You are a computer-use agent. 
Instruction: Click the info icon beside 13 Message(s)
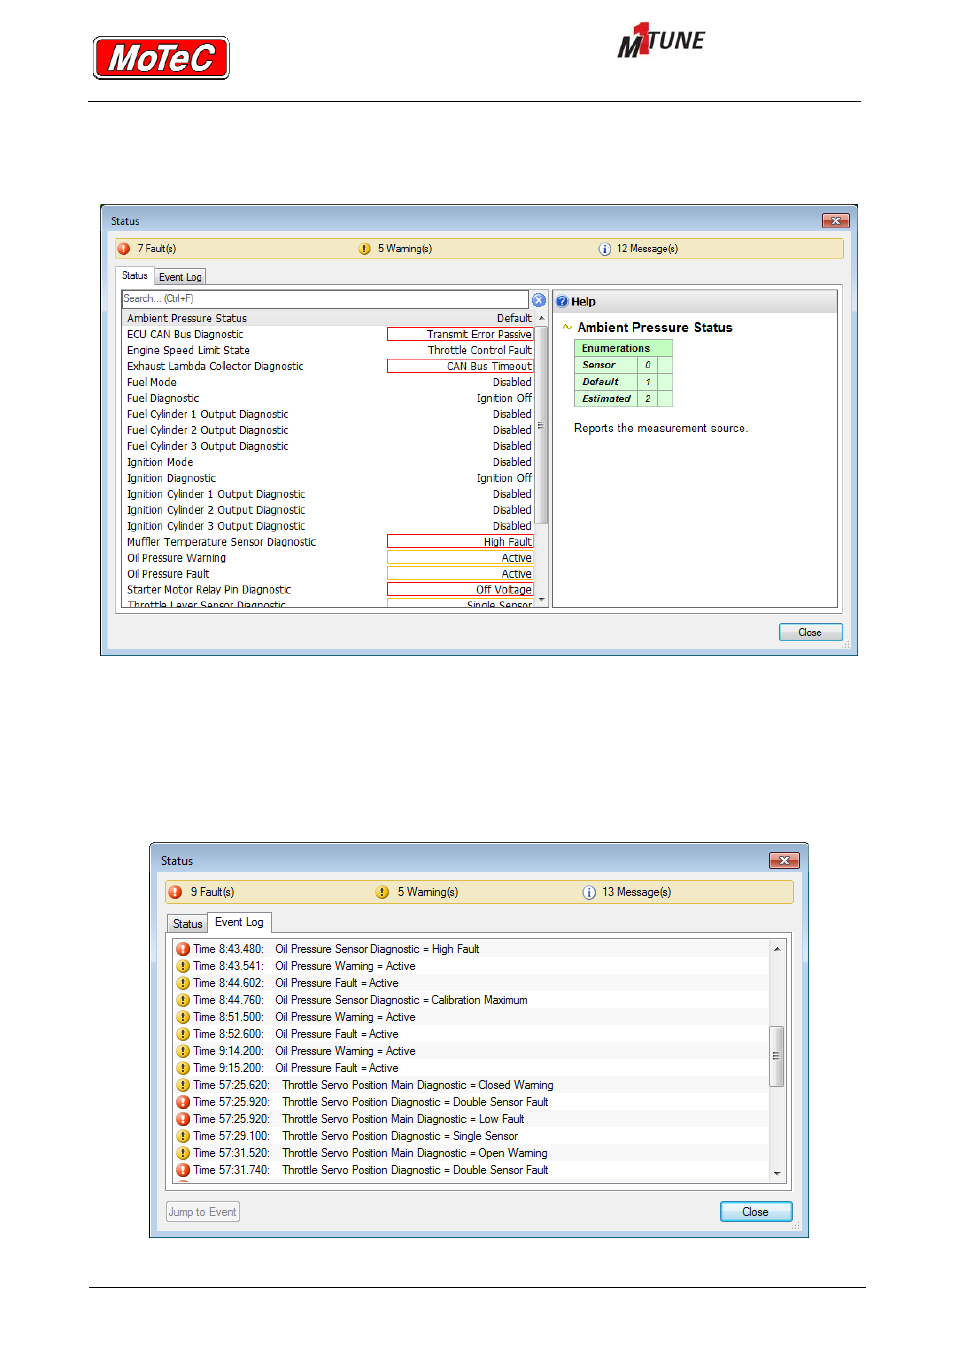[x=589, y=892]
